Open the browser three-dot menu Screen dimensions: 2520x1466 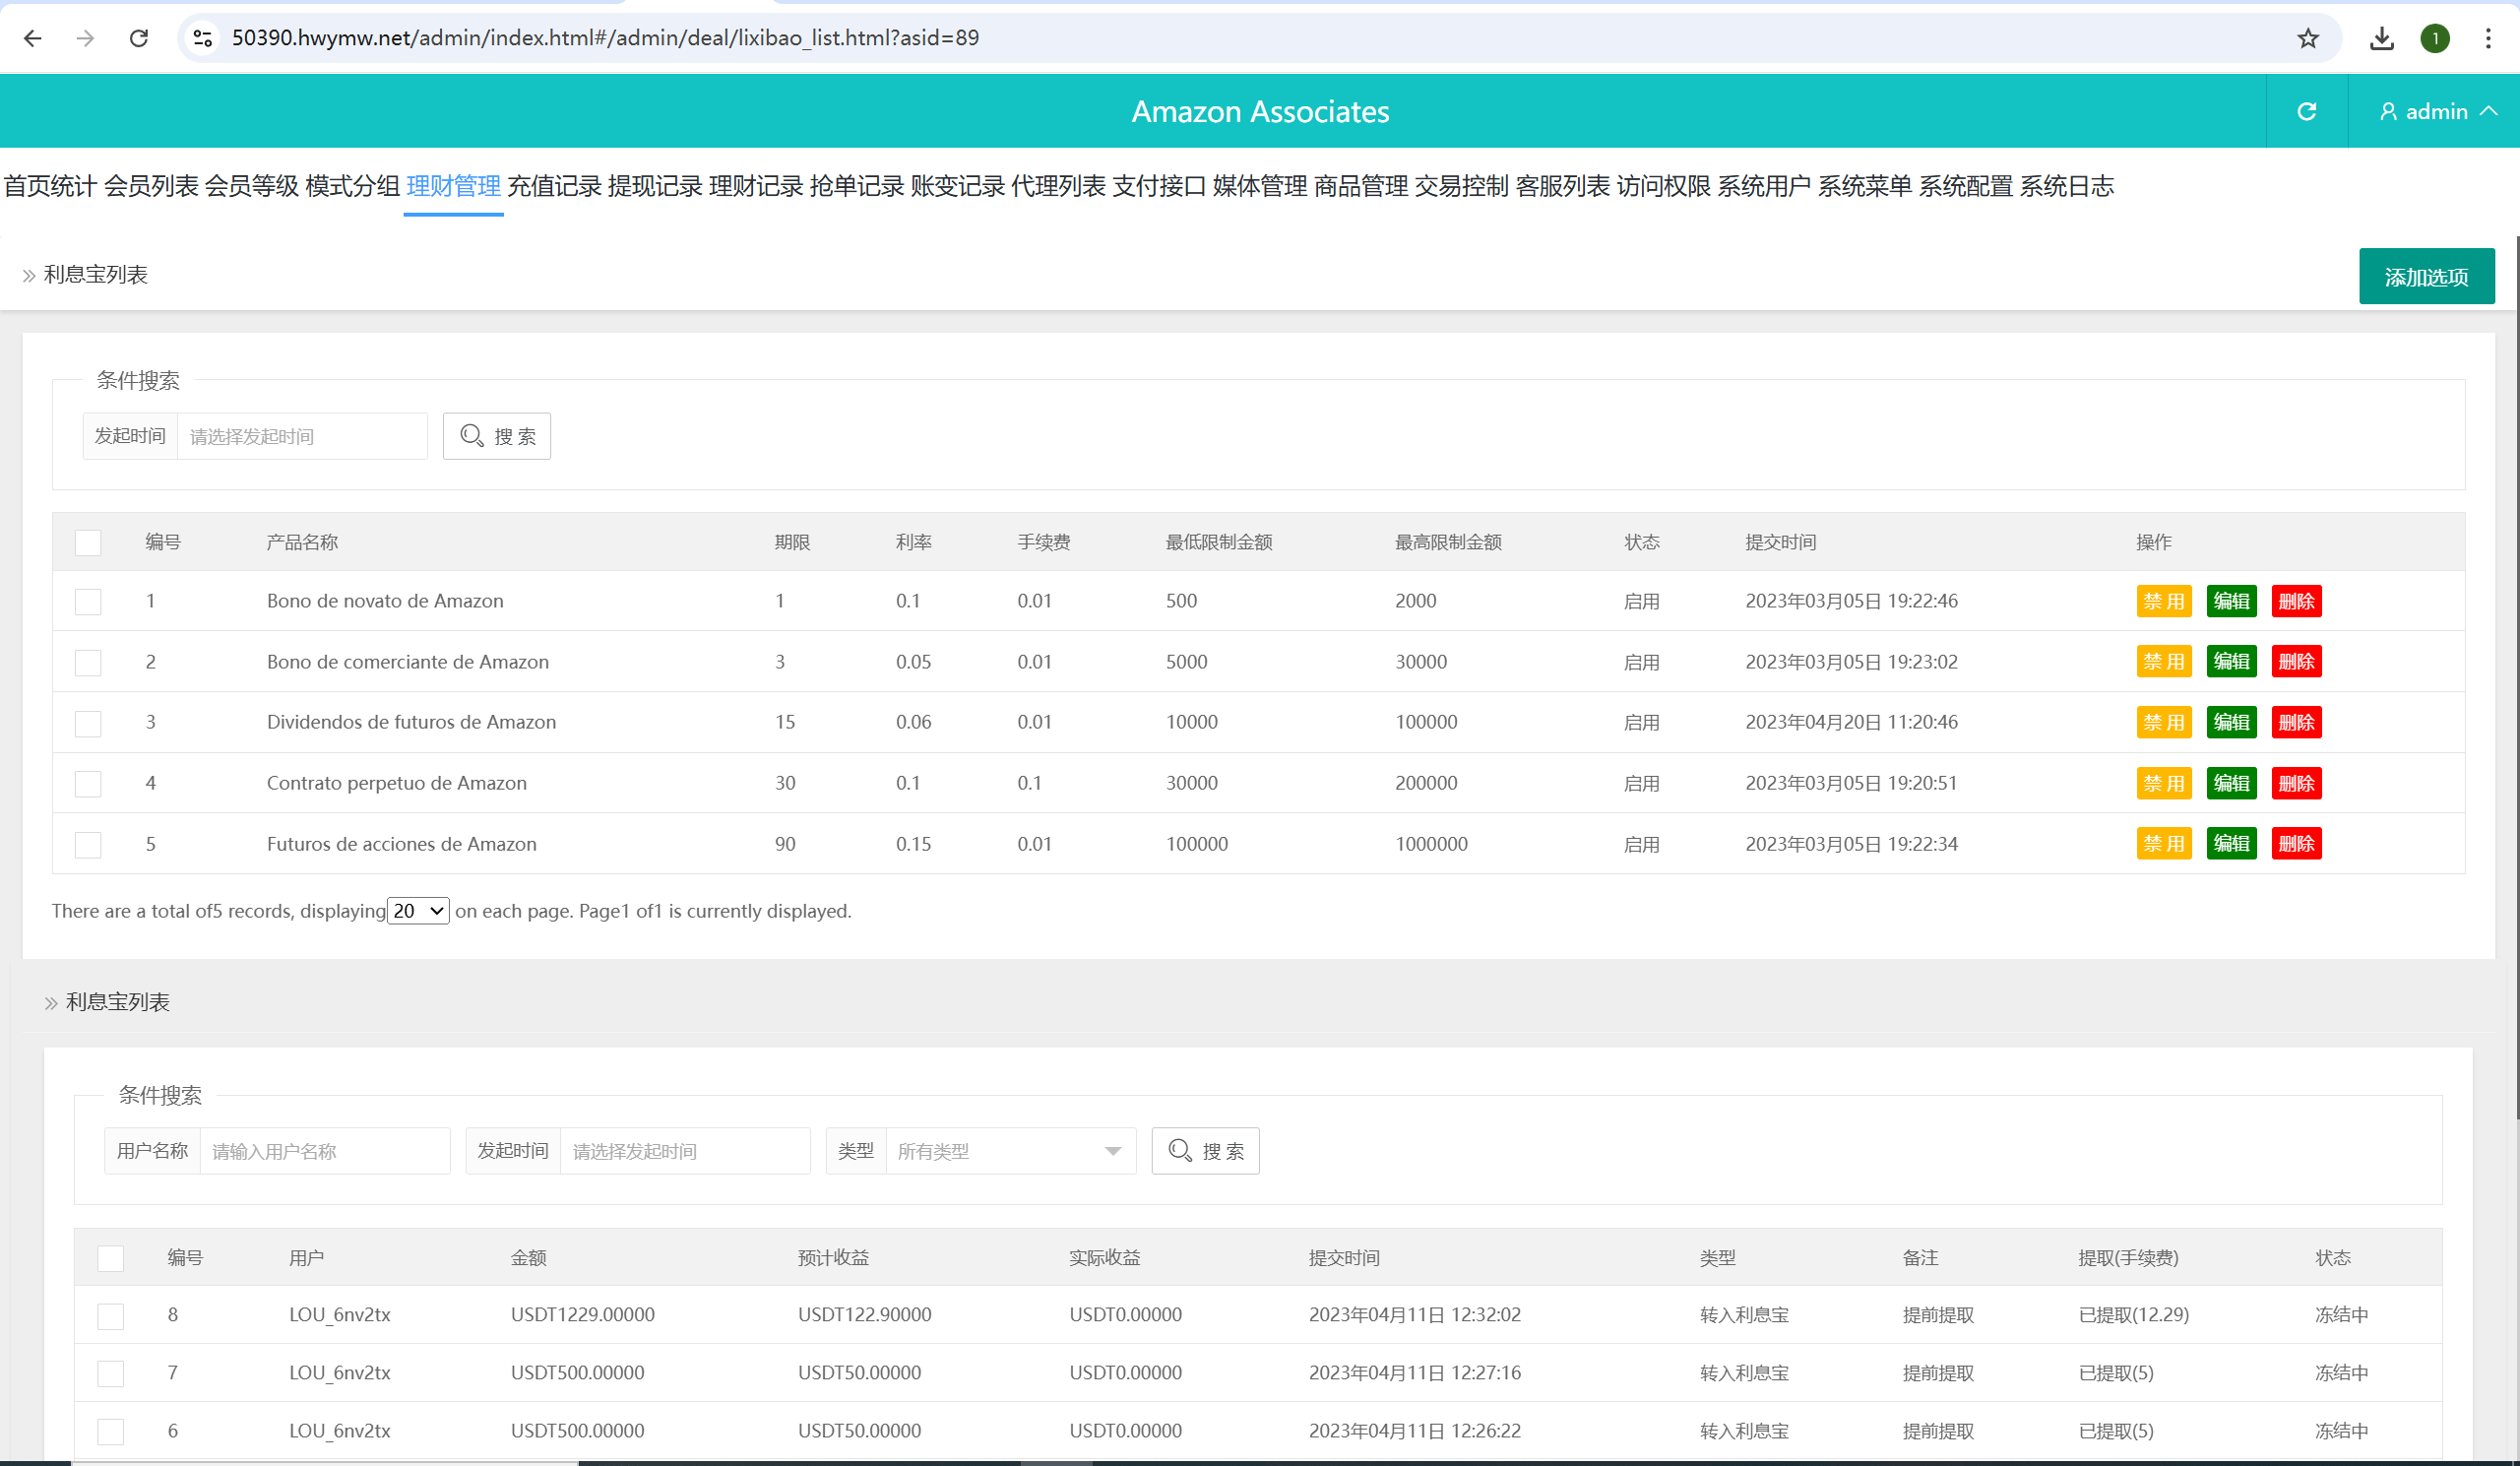(2487, 38)
